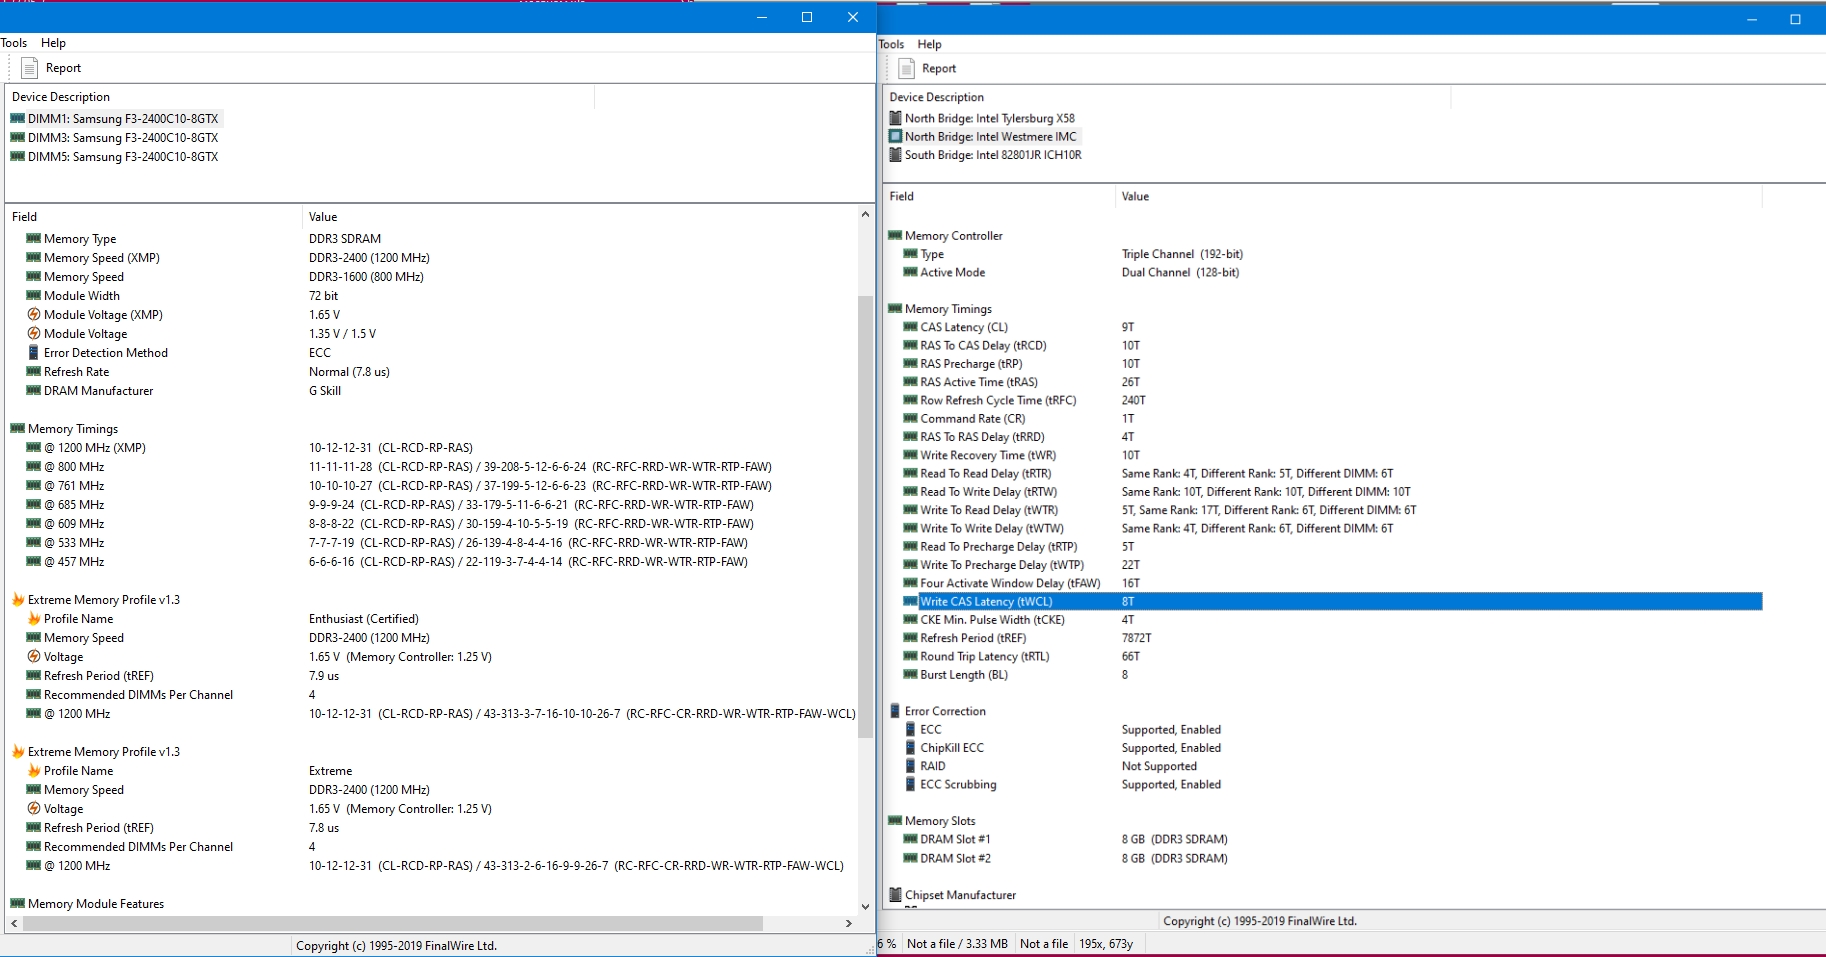
Task: Click Report button in right window
Action: 927,68
